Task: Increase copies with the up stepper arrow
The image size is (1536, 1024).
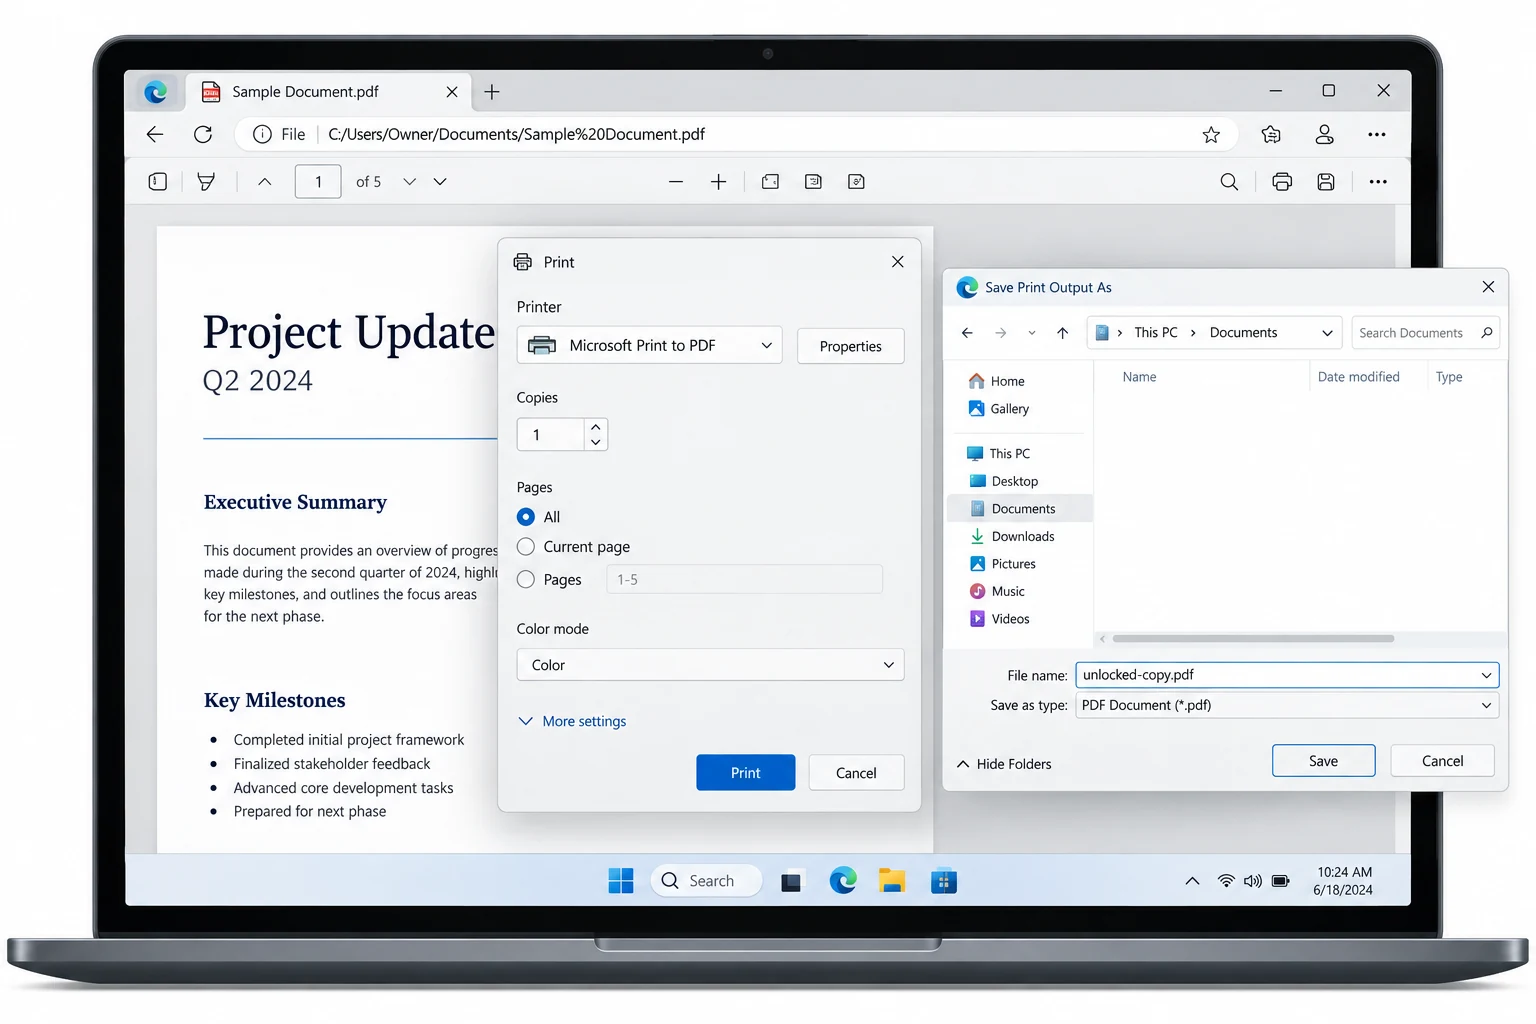Action: tap(596, 427)
